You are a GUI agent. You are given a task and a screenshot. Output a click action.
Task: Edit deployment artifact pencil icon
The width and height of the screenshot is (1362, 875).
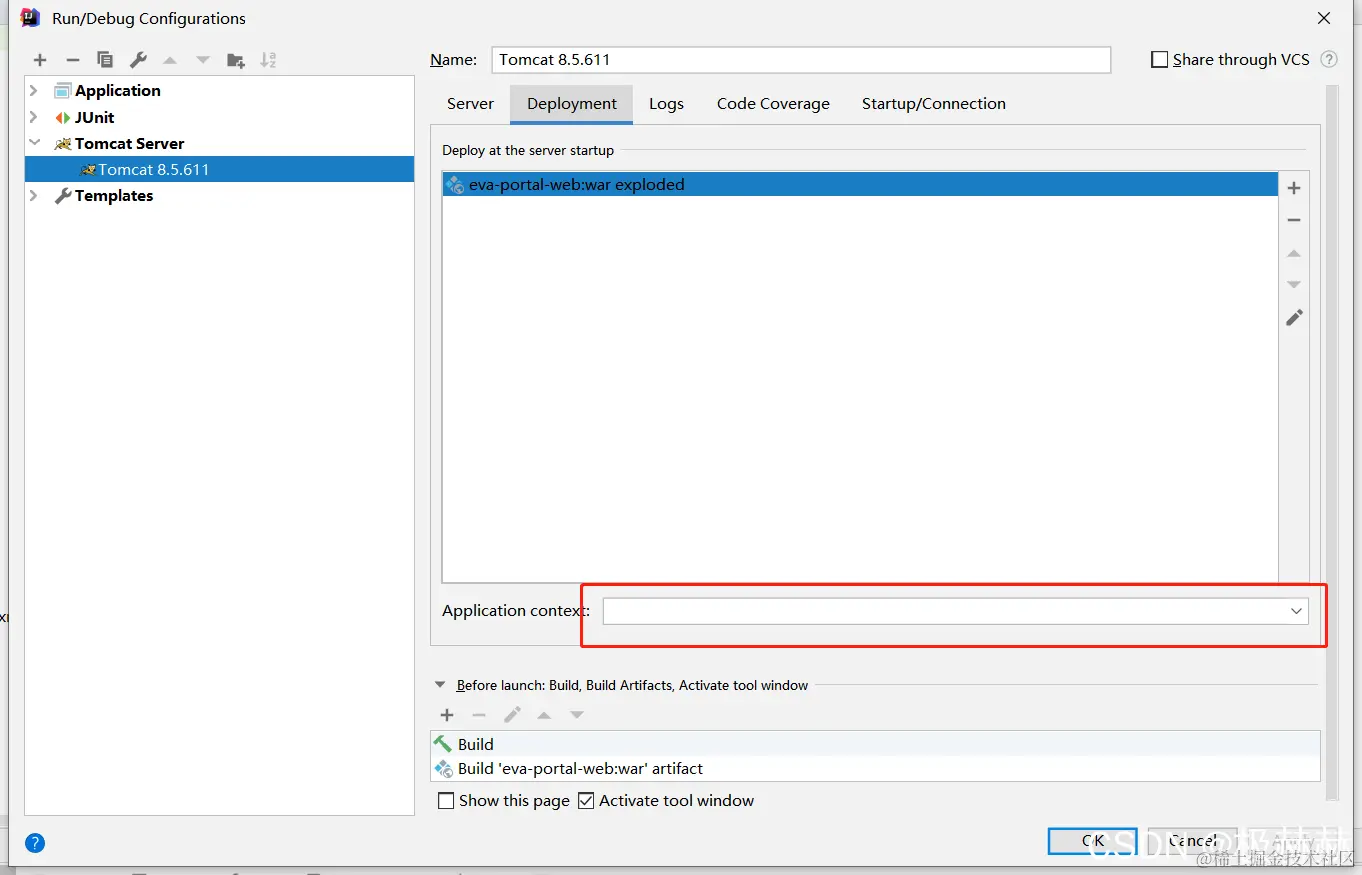[x=1294, y=317]
